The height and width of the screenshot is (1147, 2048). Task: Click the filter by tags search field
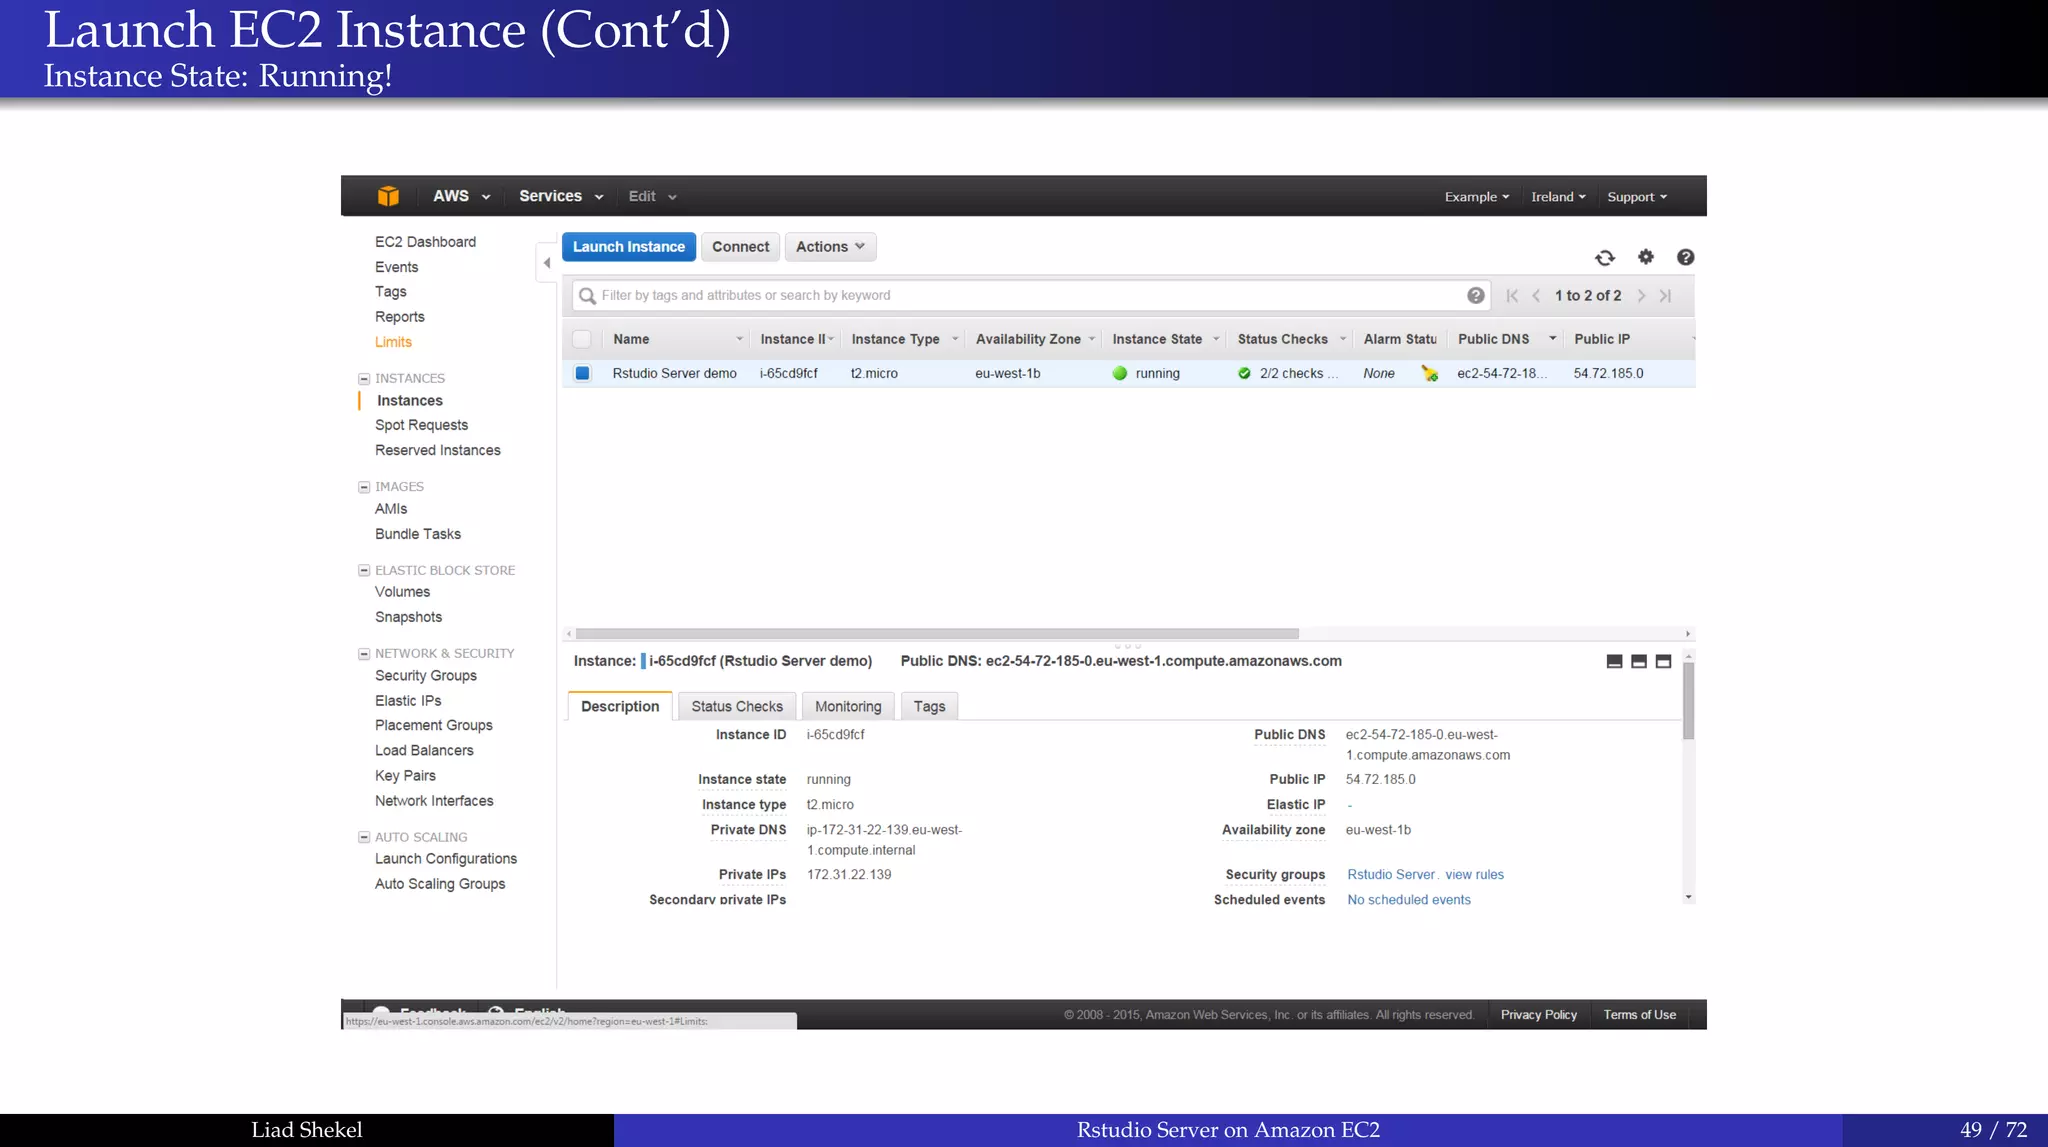(1030, 295)
